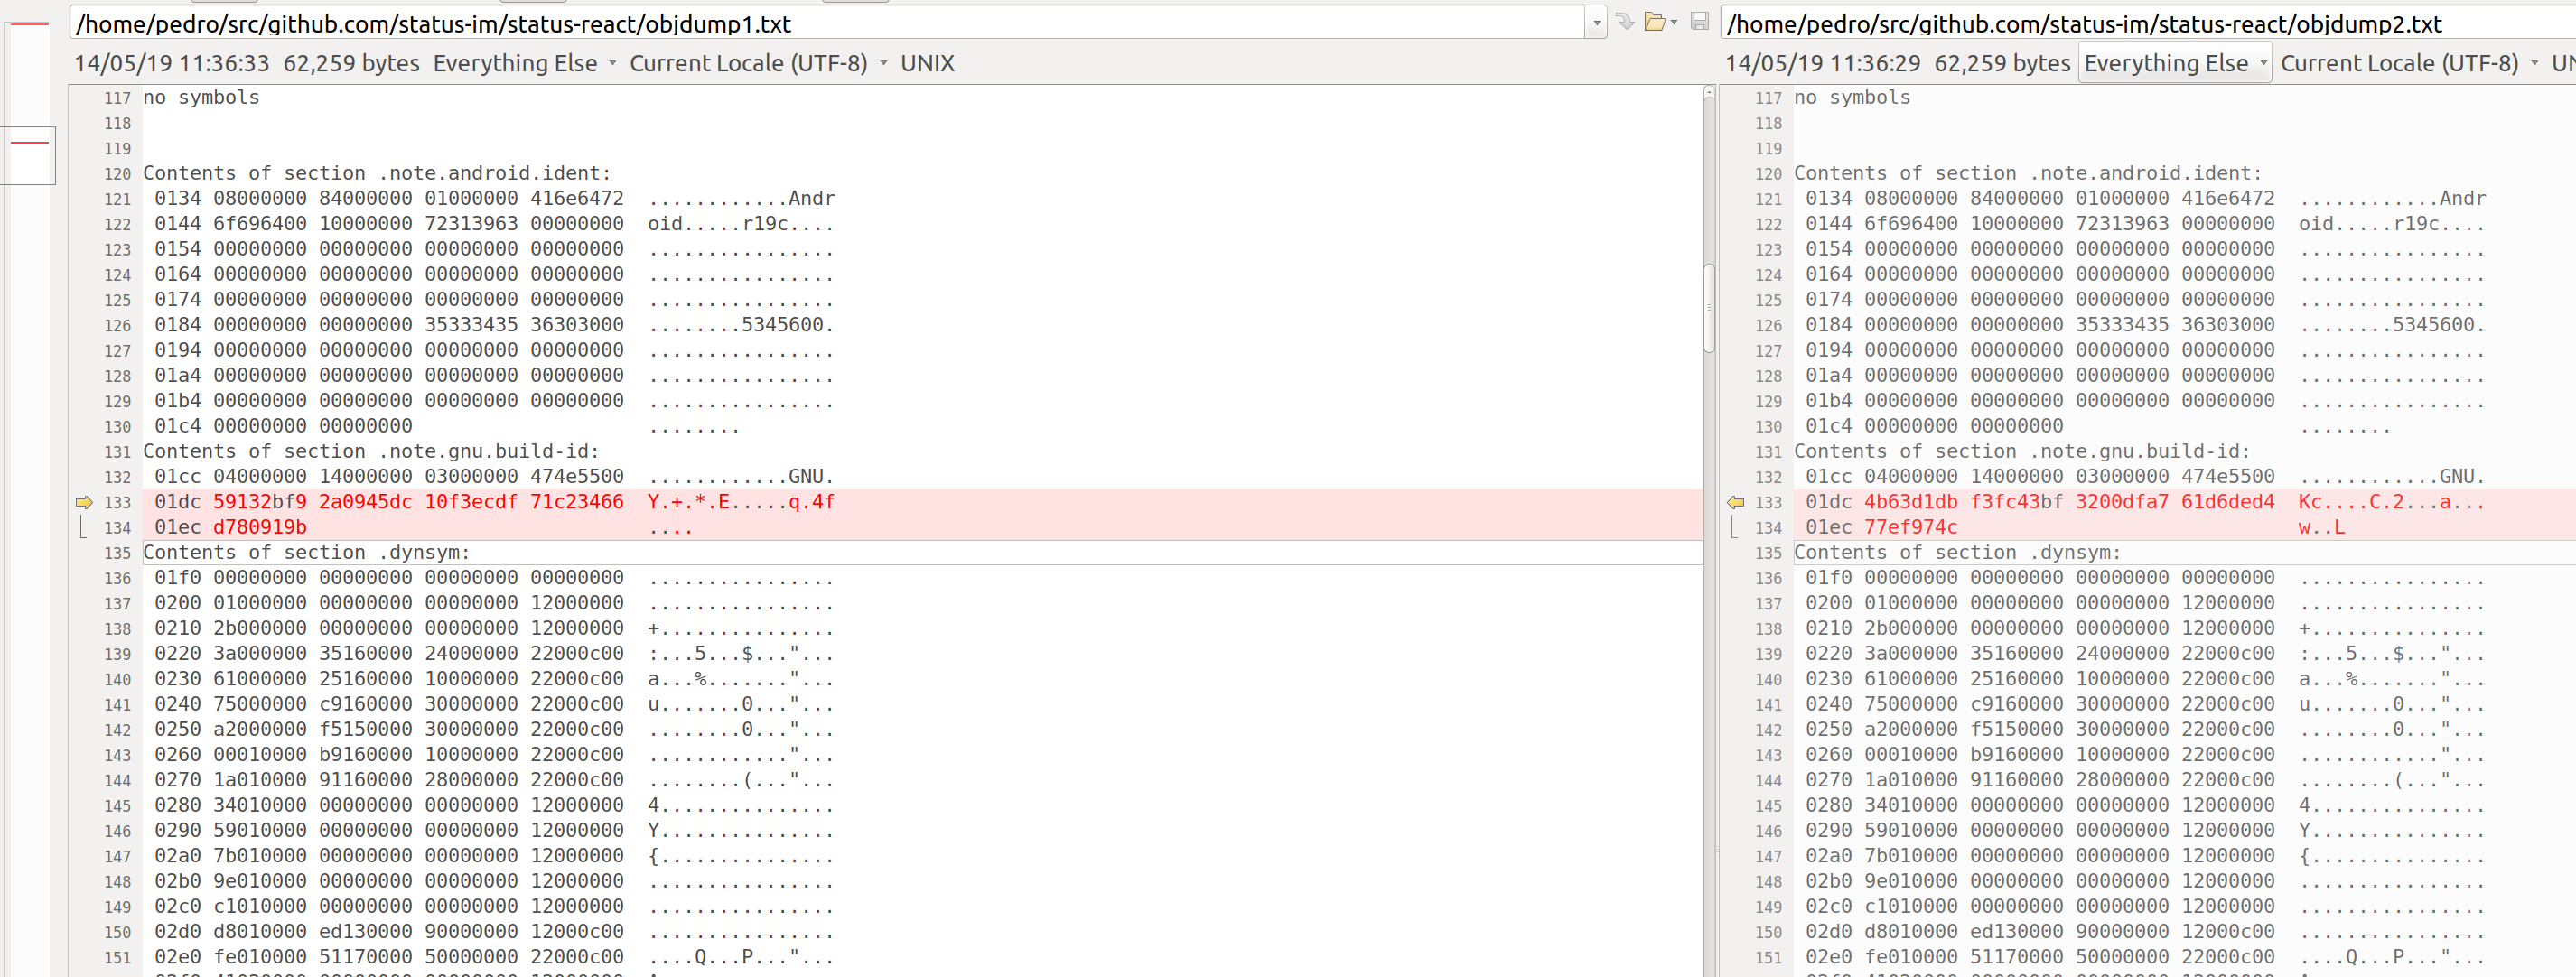Click left pane timestamp '14/05/19 11:36:33'
The width and height of the screenshot is (2576, 977).
pos(172,63)
